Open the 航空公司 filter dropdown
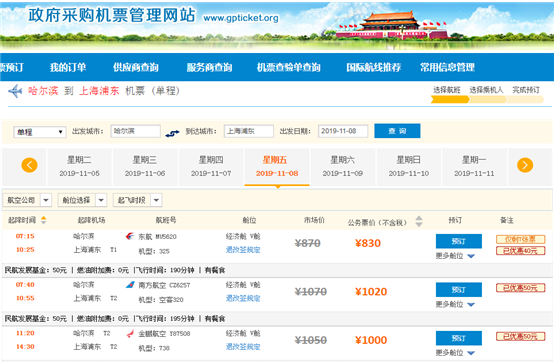This screenshot has width=555, height=363. coord(27,200)
